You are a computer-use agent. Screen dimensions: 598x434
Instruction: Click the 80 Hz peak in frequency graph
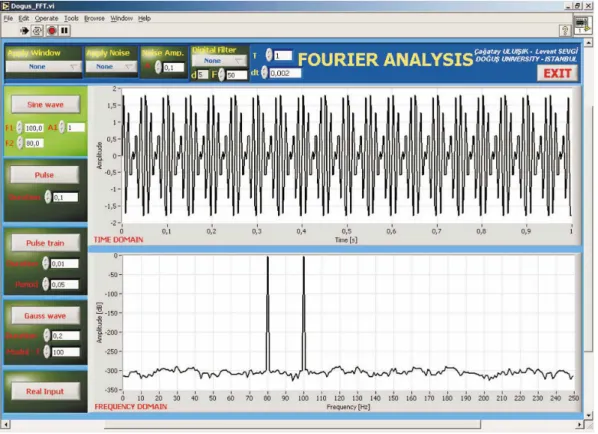(268, 313)
